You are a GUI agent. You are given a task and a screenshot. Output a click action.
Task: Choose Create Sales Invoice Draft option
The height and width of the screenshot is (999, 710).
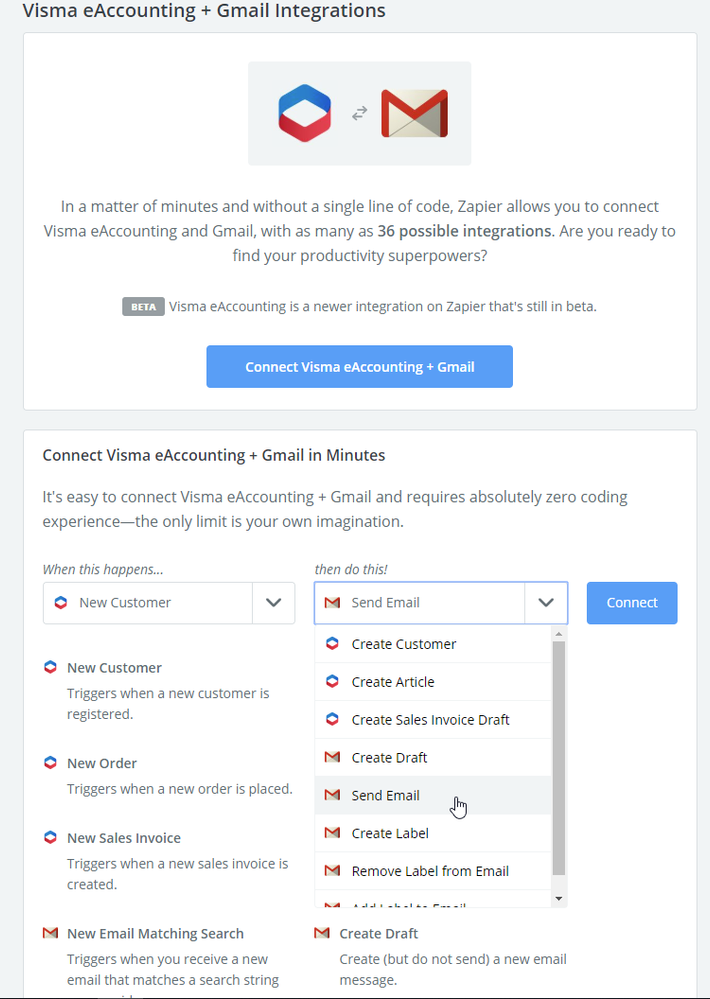pos(430,720)
